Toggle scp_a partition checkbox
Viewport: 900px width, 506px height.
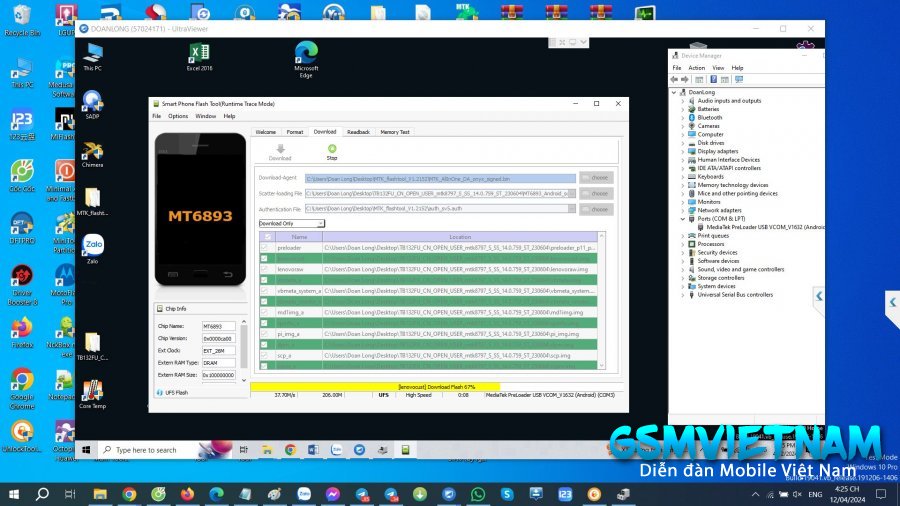pos(264,355)
